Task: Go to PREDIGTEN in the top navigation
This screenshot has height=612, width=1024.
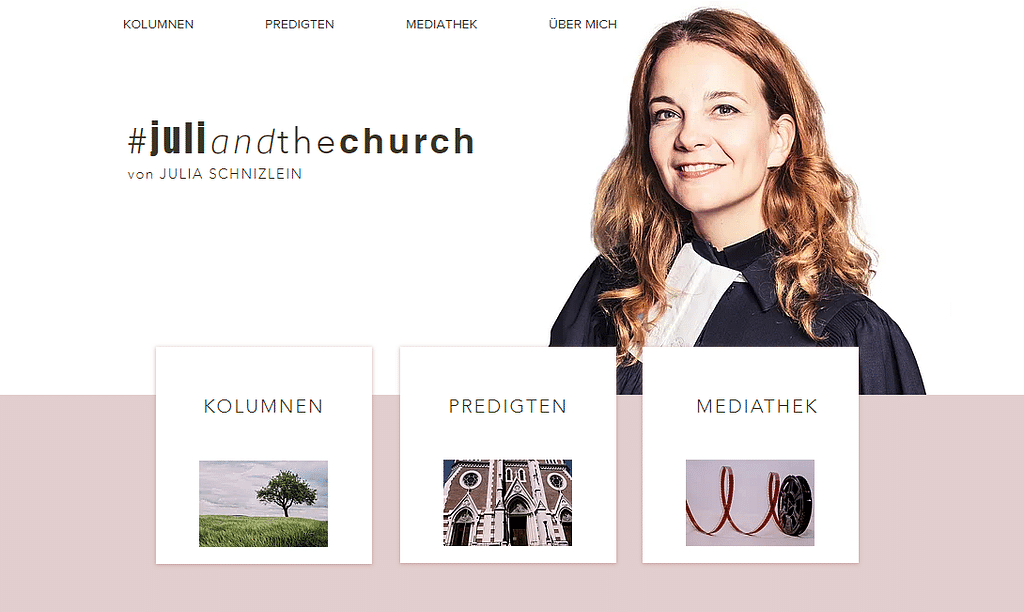Action: tap(299, 24)
